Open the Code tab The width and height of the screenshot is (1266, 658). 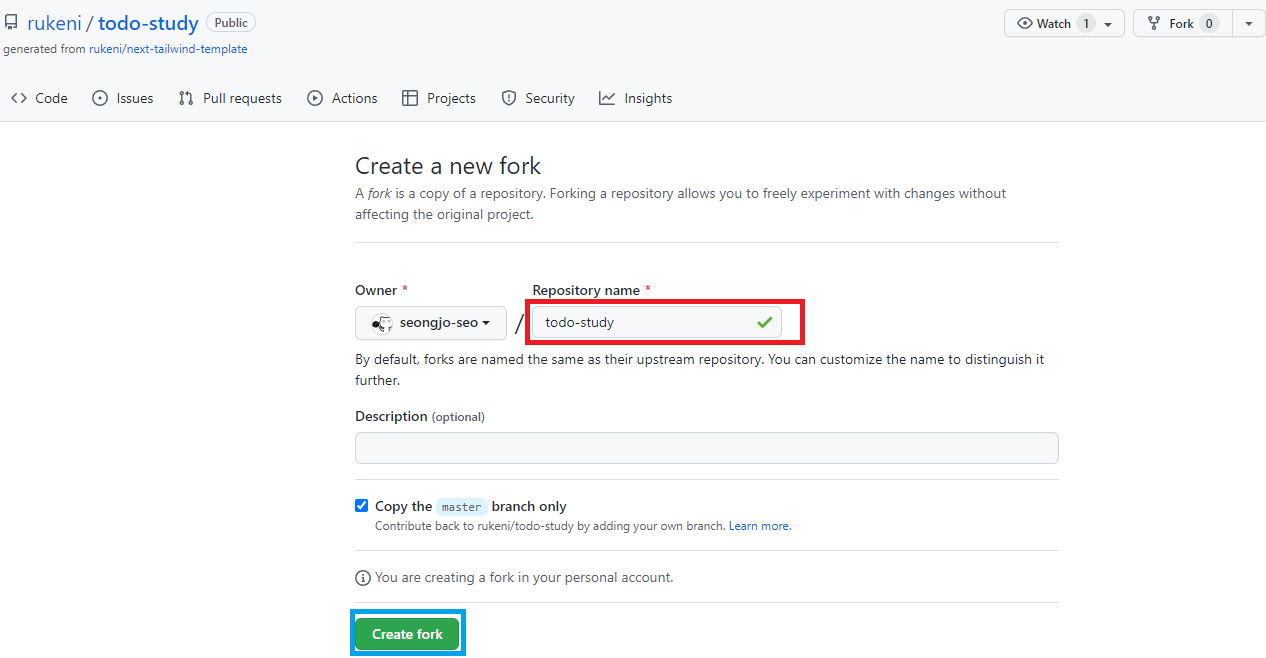[39, 98]
